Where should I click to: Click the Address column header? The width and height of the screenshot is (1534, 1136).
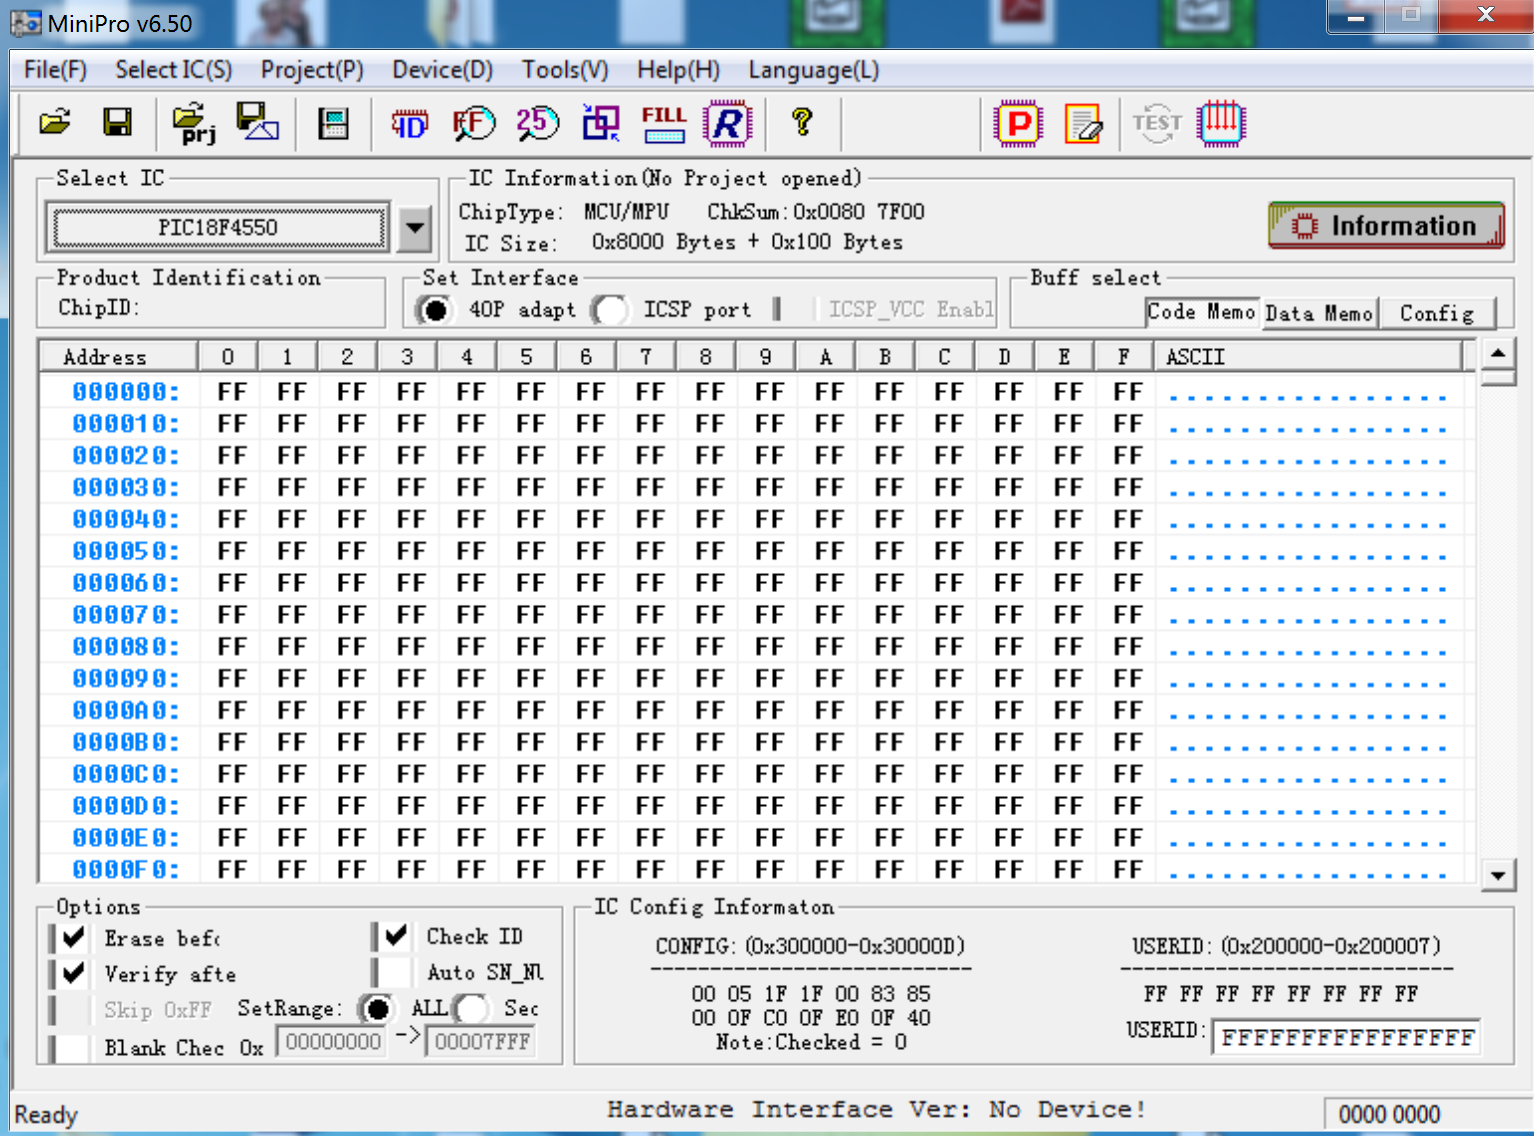coord(118,356)
